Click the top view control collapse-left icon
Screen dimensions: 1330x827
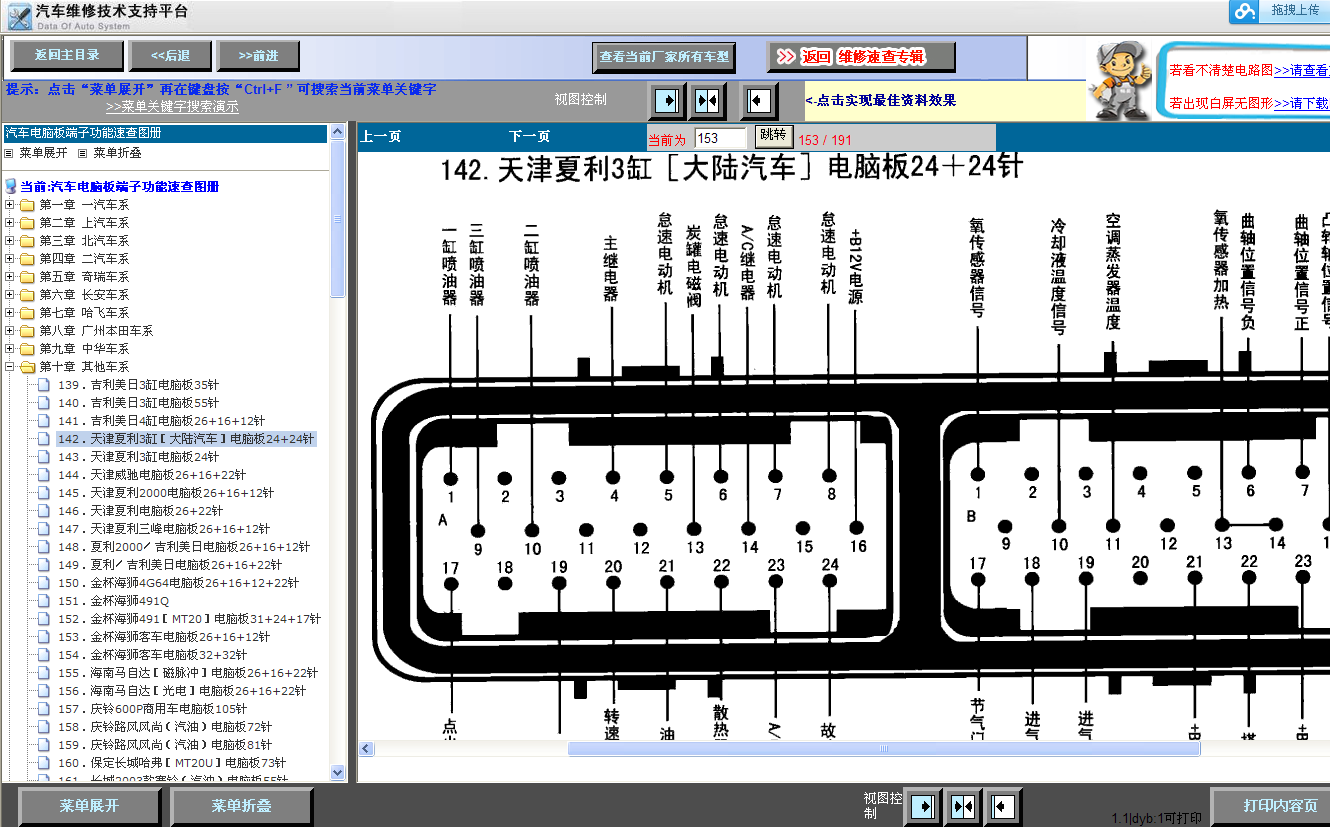pos(759,101)
